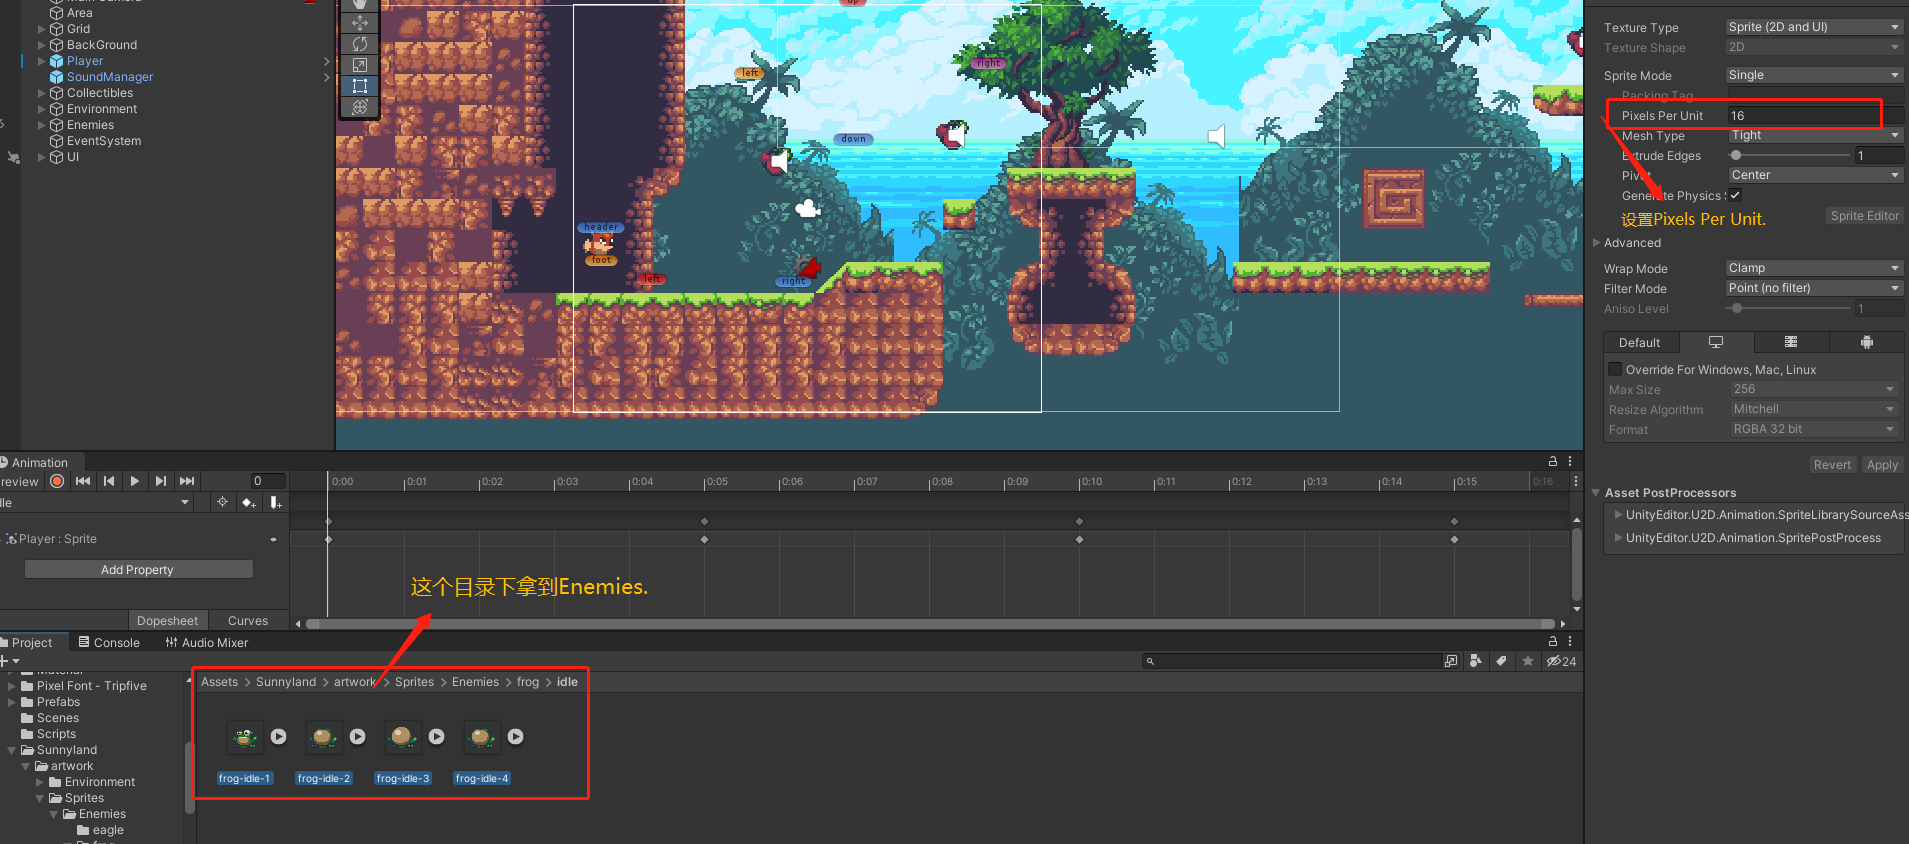Click the Project search field
The height and width of the screenshot is (844, 1909).
[1291, 661]
